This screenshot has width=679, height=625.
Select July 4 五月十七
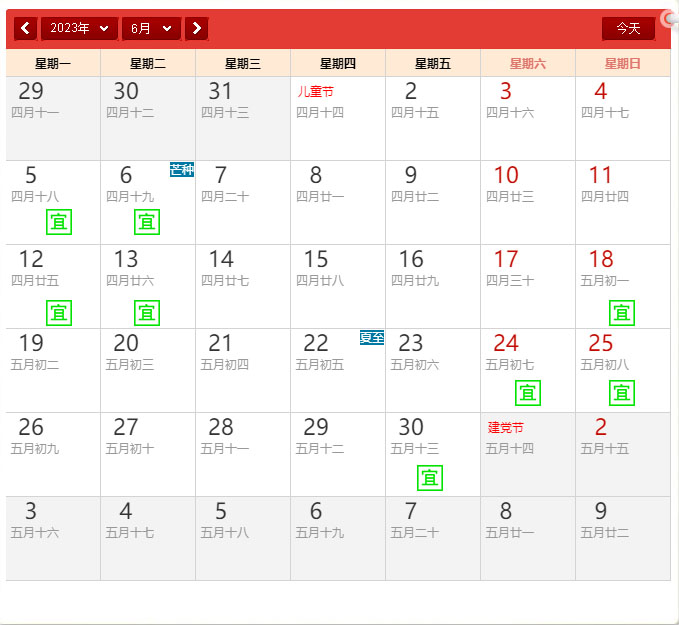[148, 538]
